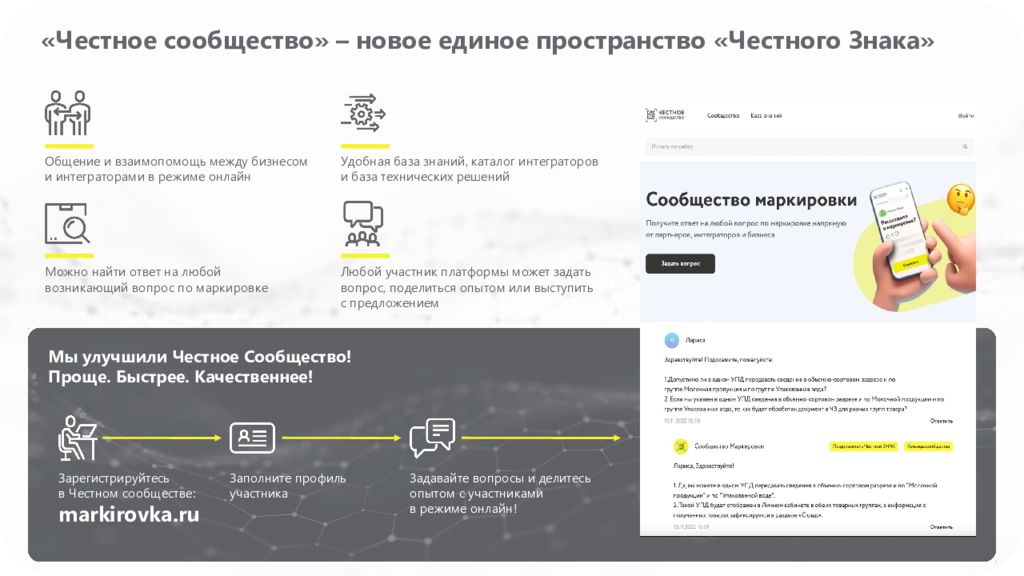Open the 'База знаний' menu item
1024x576 pixels.
[x=766, y=116]
